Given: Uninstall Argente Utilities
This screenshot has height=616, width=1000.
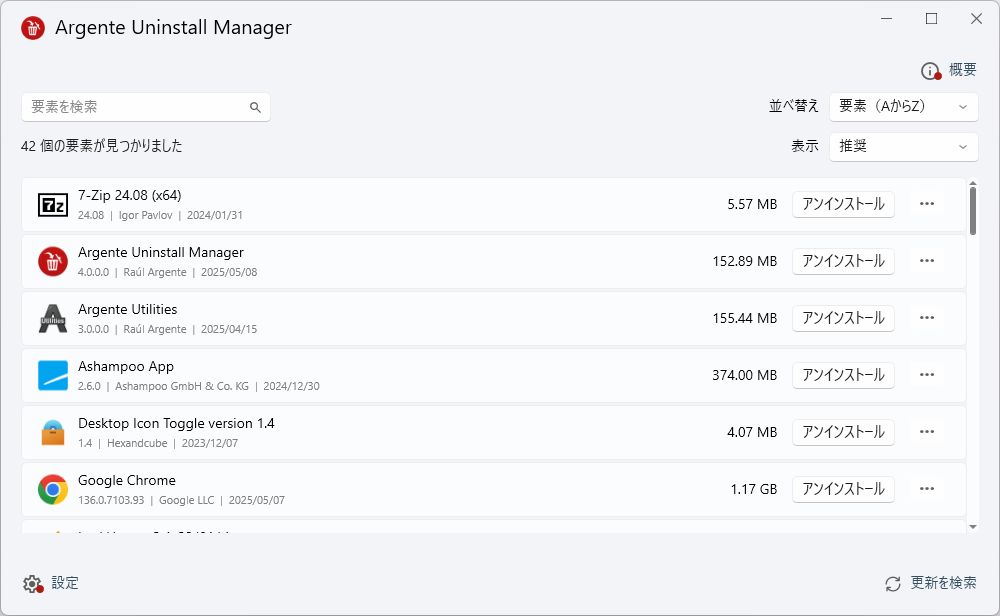Looking at the screenshot, I should [x=843, y=318].
